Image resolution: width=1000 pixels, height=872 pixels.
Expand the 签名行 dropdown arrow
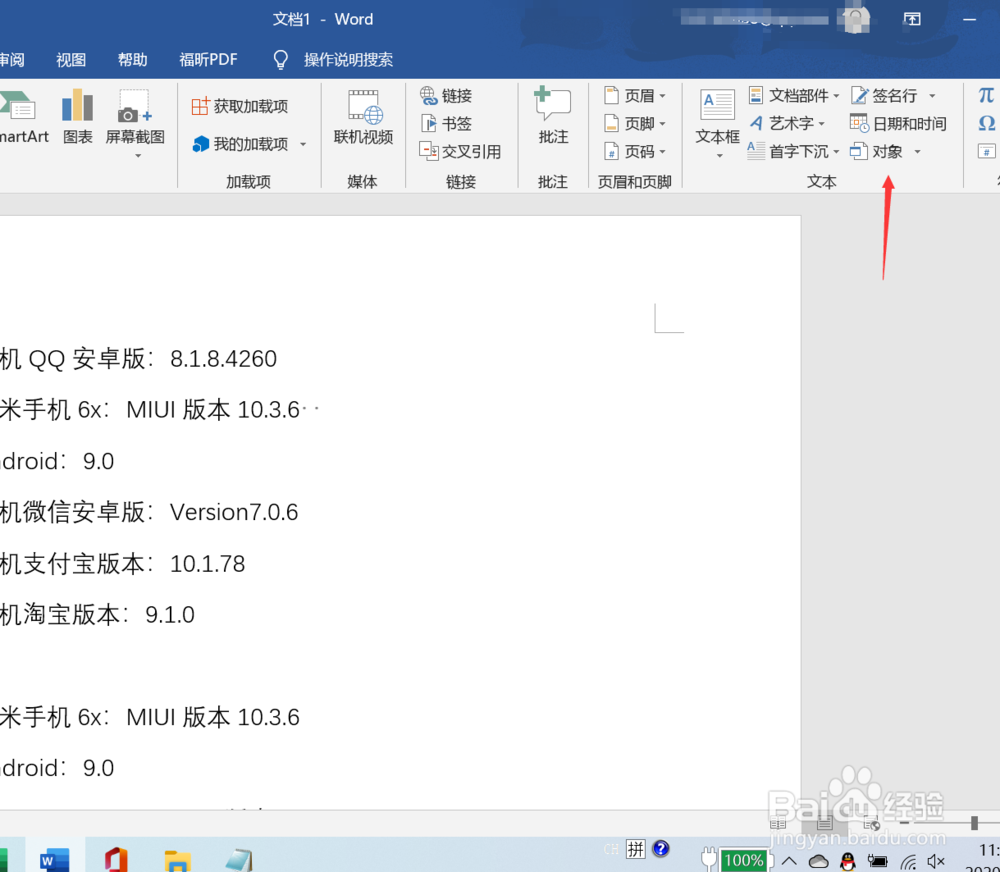932,96
